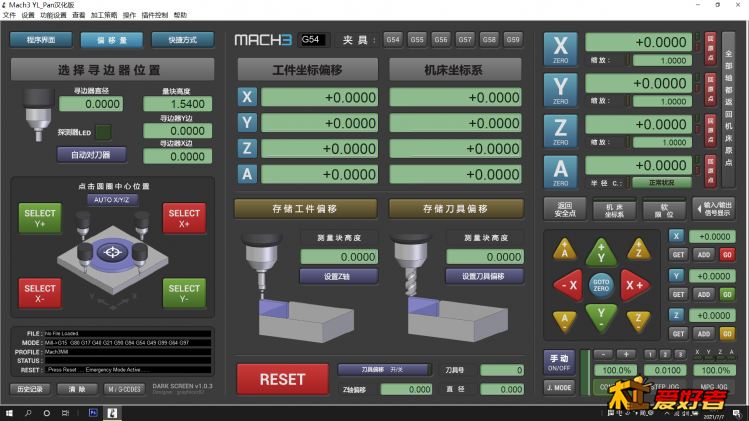Image resolution: width=749 pixels, height=421 pixels.
Task: Select jog step preset 1
Action: [649, 354]
